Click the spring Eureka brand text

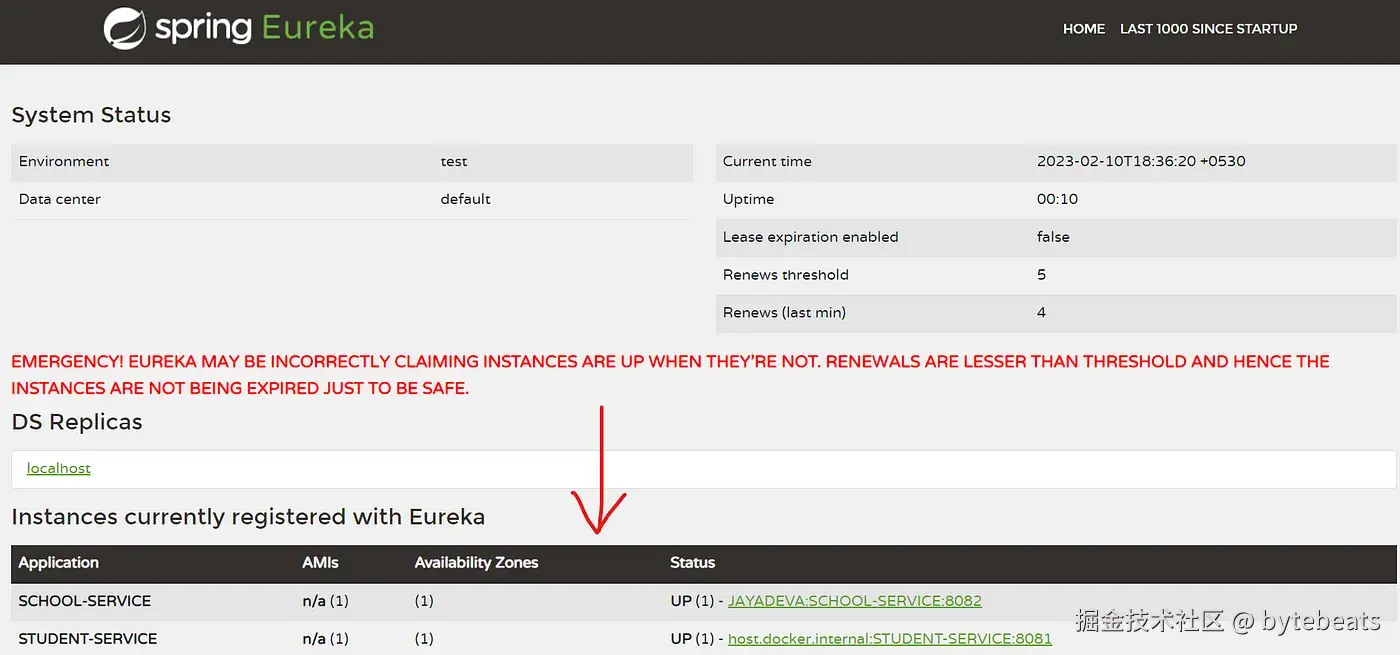(265, 27)
